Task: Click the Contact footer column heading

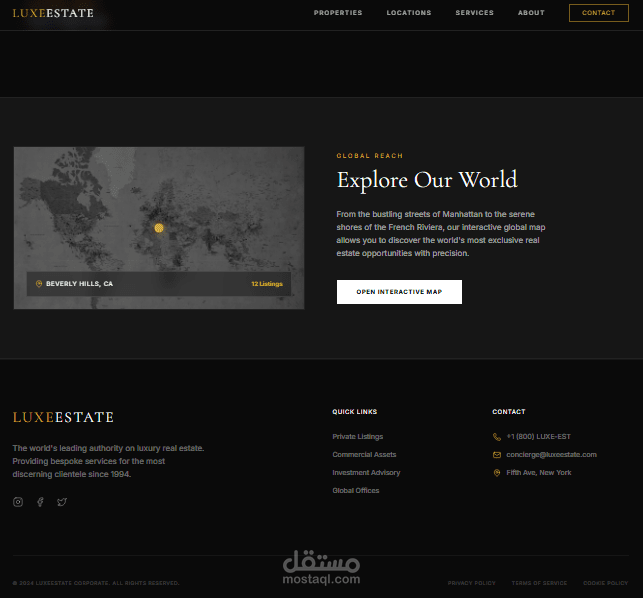Action: click(x=508, y=412)
